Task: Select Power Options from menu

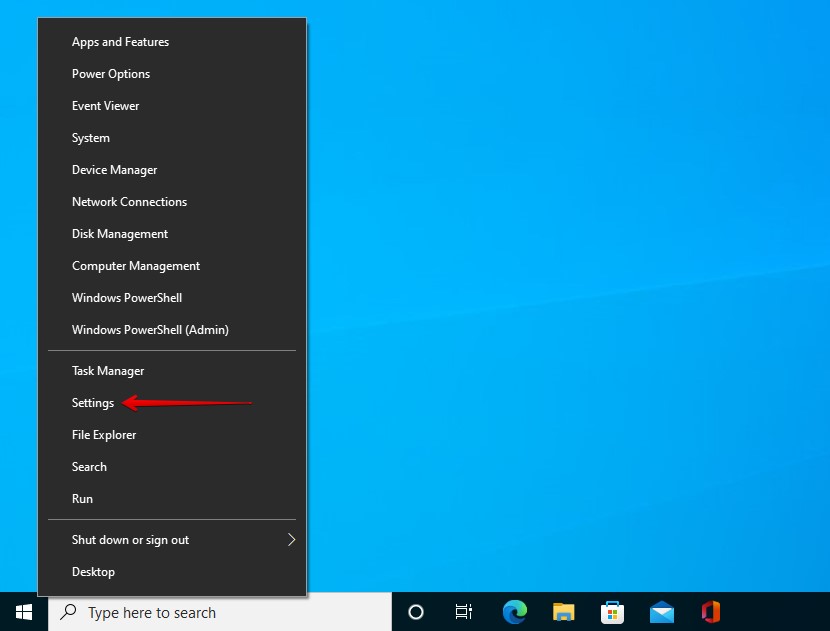Action: tap(172, 74)
